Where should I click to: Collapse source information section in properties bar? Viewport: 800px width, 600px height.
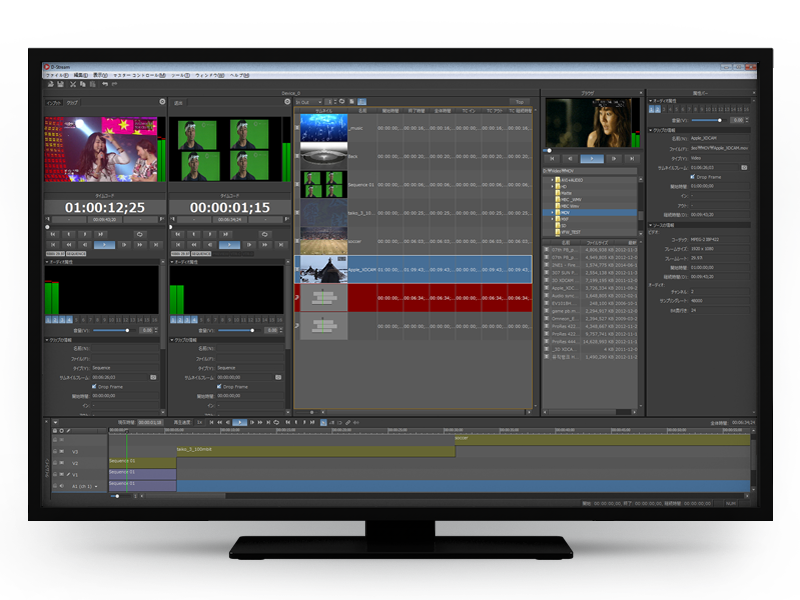[x=651, y=225]
